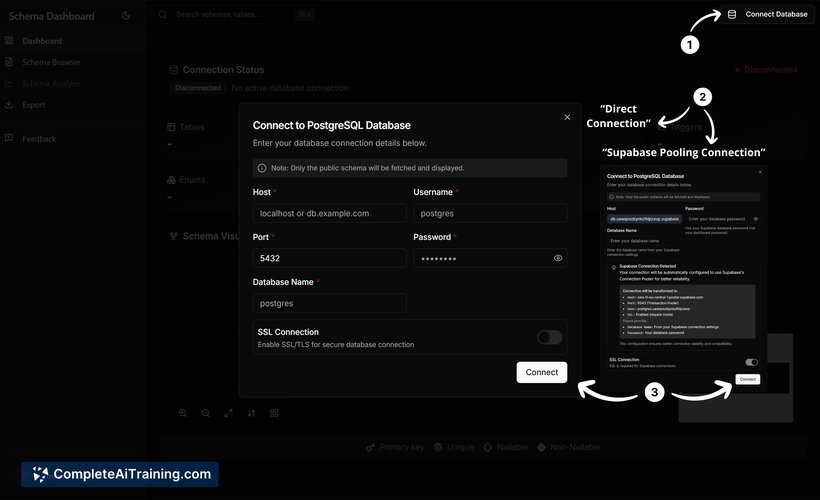Click the Connect button in dialog
The width and height of the screenshot is (820, 500).
542,372
